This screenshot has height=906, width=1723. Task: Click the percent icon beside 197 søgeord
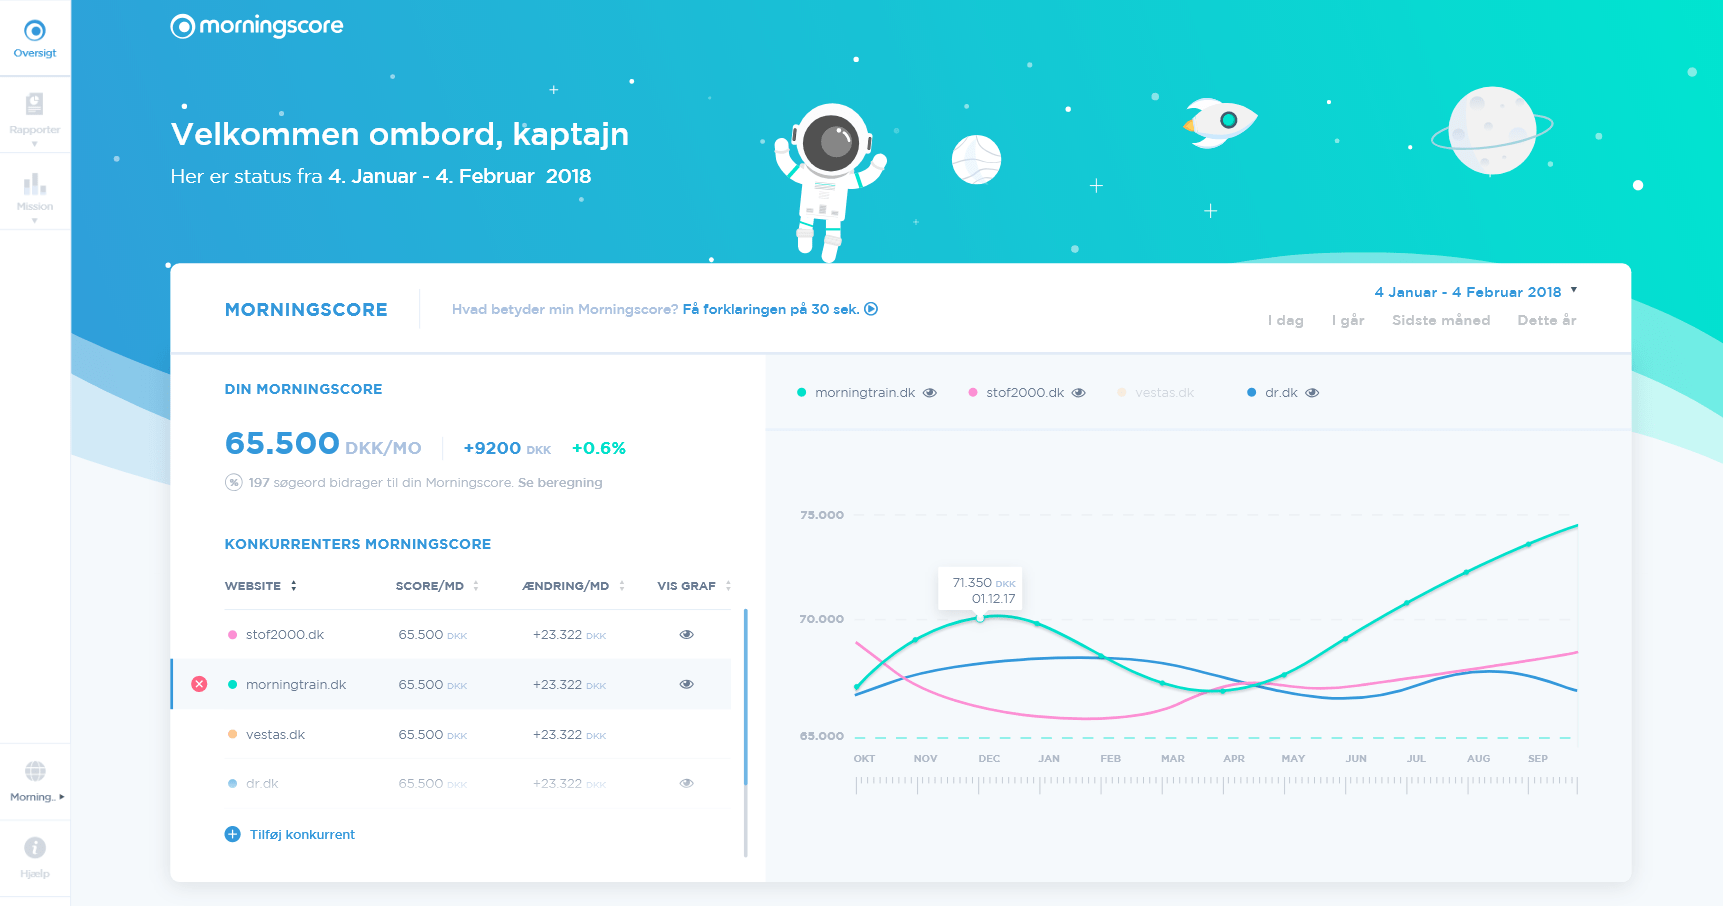click(x=233, y=482)
